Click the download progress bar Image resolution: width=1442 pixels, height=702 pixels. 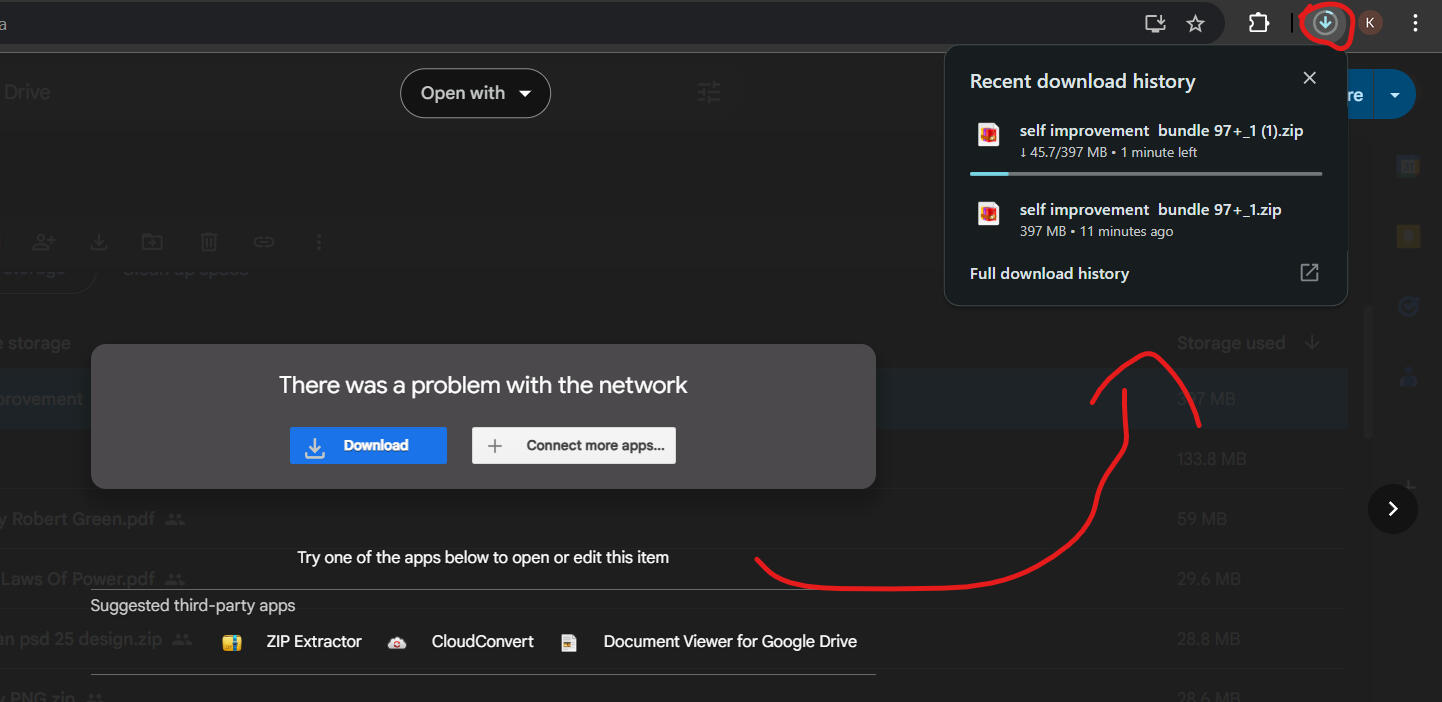(1145, 174)
